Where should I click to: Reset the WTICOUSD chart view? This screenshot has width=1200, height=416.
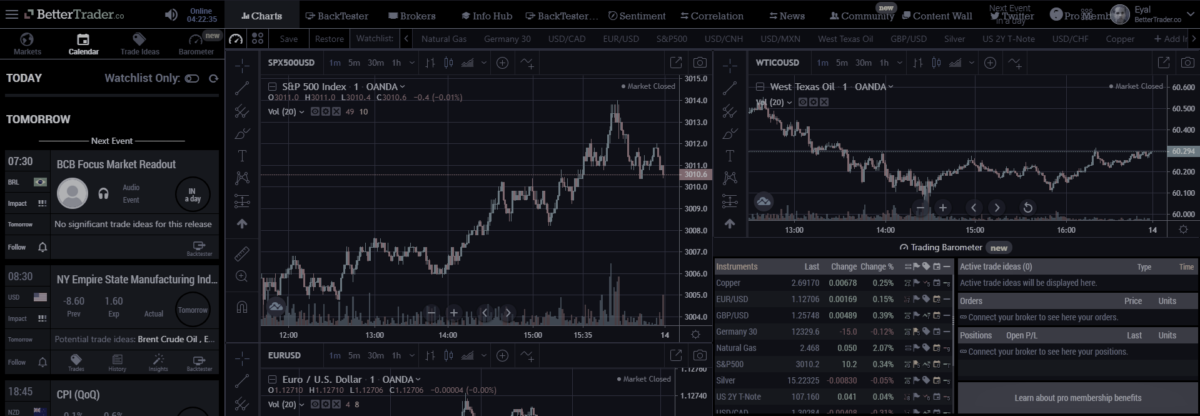(x=1027, y=207)
